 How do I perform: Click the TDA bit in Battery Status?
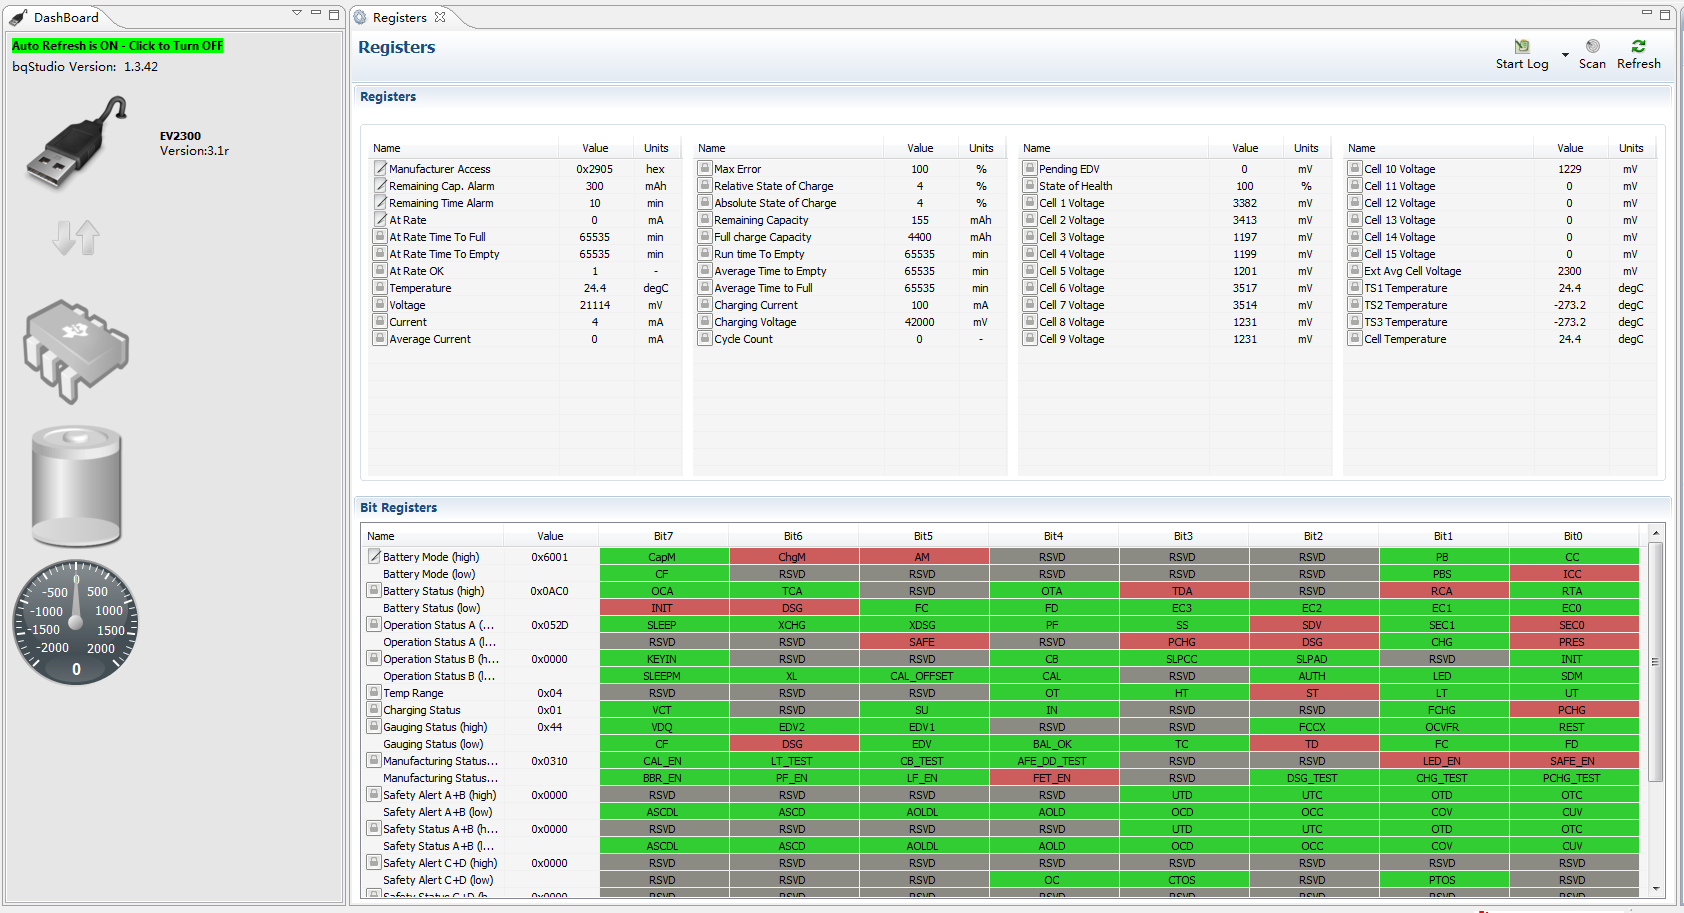[1183, 591]
